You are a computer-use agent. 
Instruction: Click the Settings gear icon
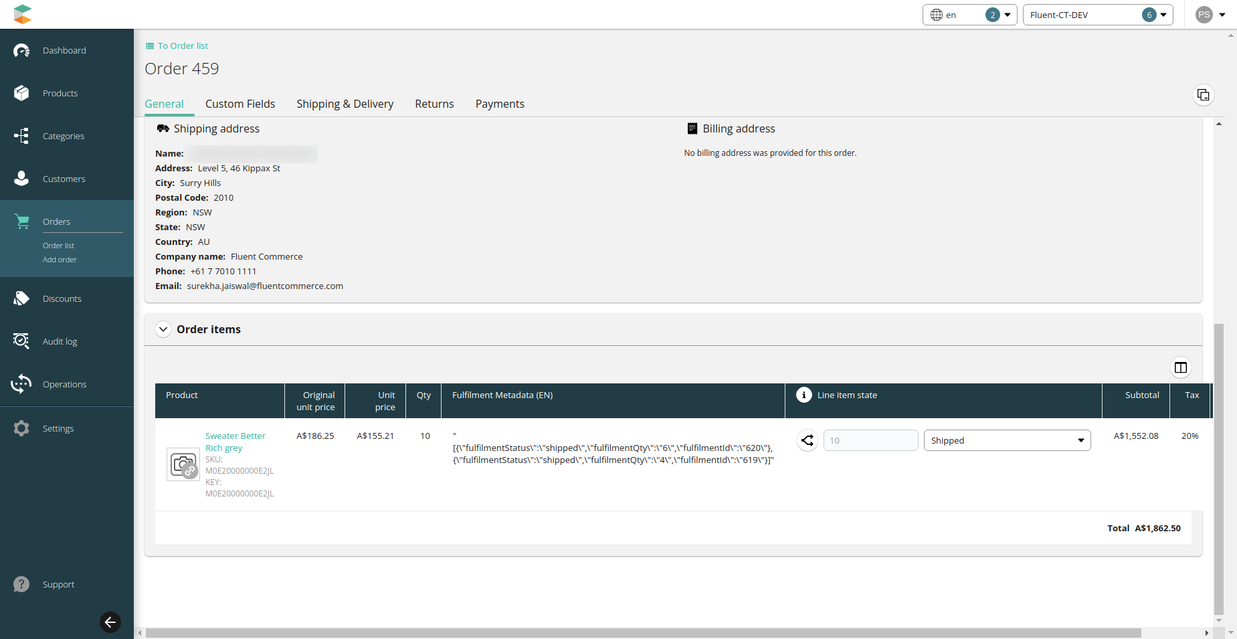[x=21, y=428]
